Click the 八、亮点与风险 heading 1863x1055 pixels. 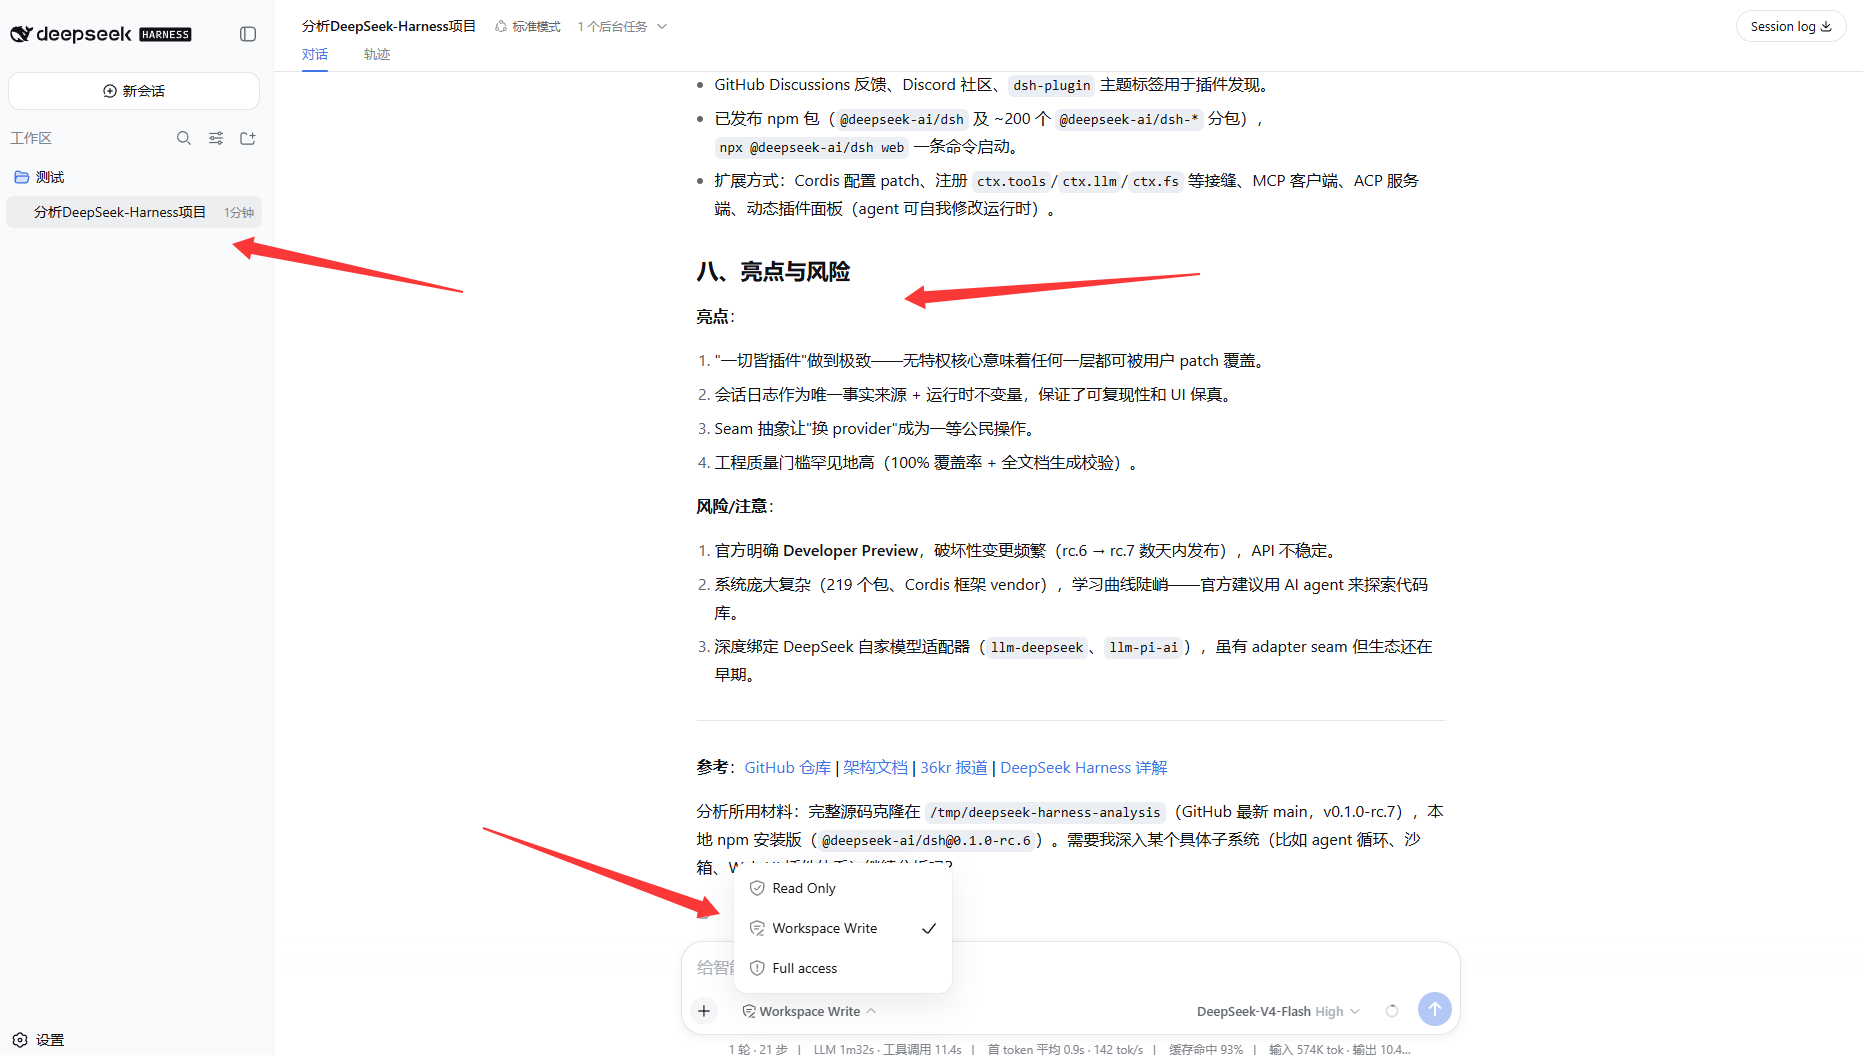click(x=773, y=272)
